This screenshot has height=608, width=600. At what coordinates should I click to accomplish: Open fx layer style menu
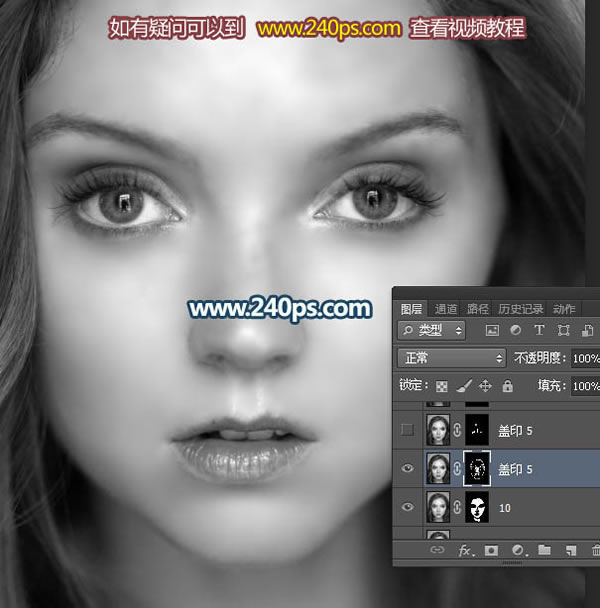[465, 550]
